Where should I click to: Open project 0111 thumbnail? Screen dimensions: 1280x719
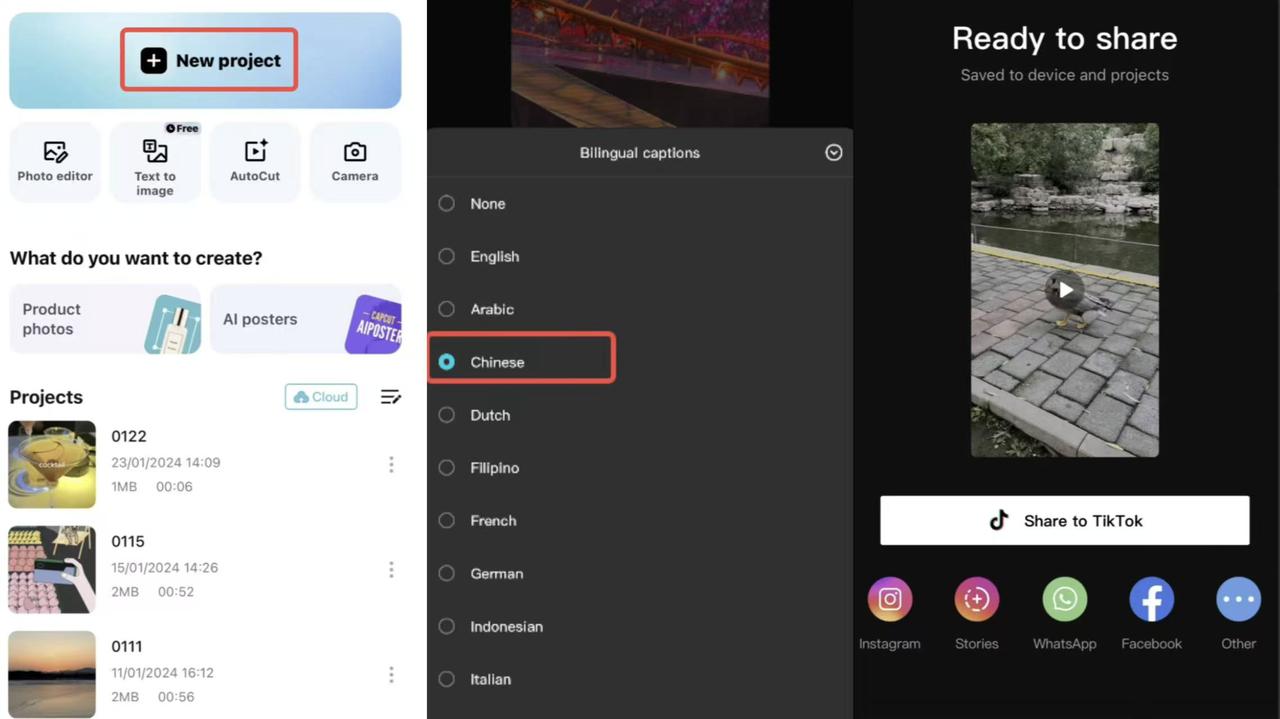pyautogui.click(x=52, y=674)
